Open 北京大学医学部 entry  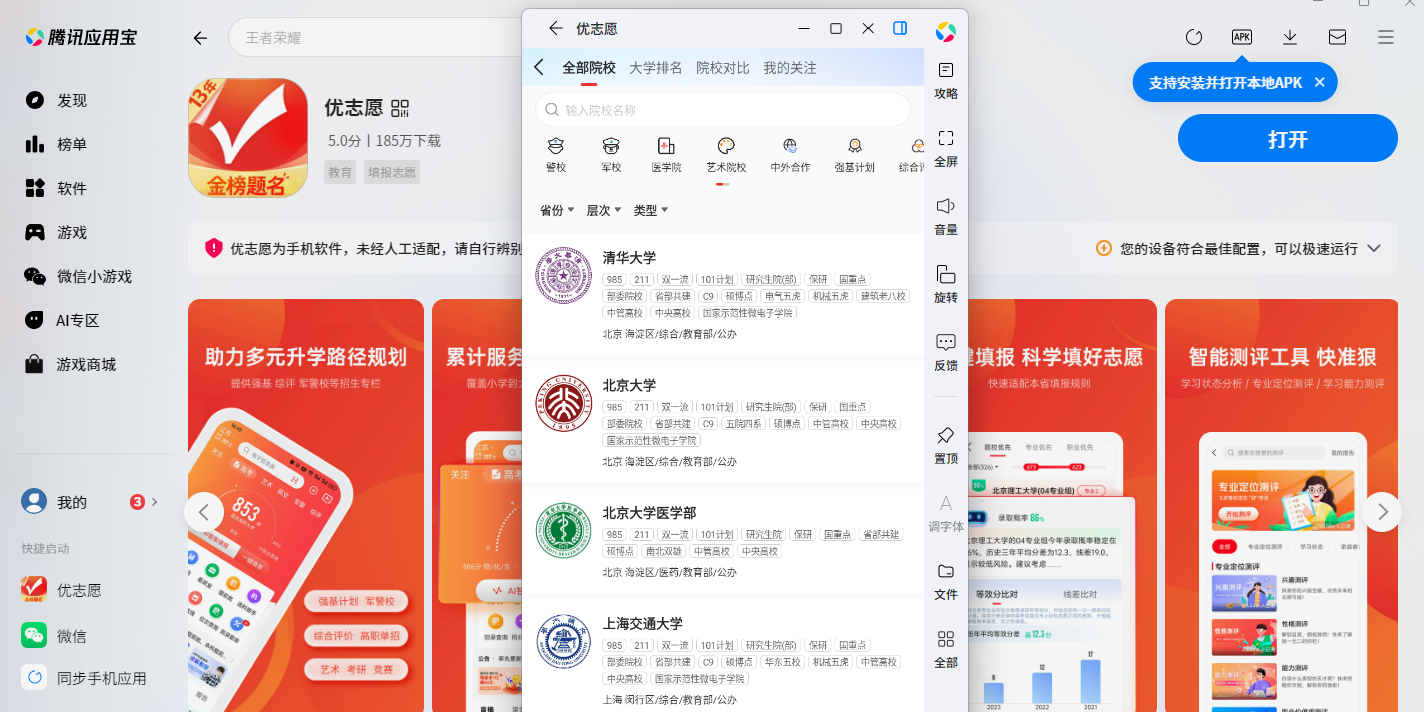tap(723, 540)
